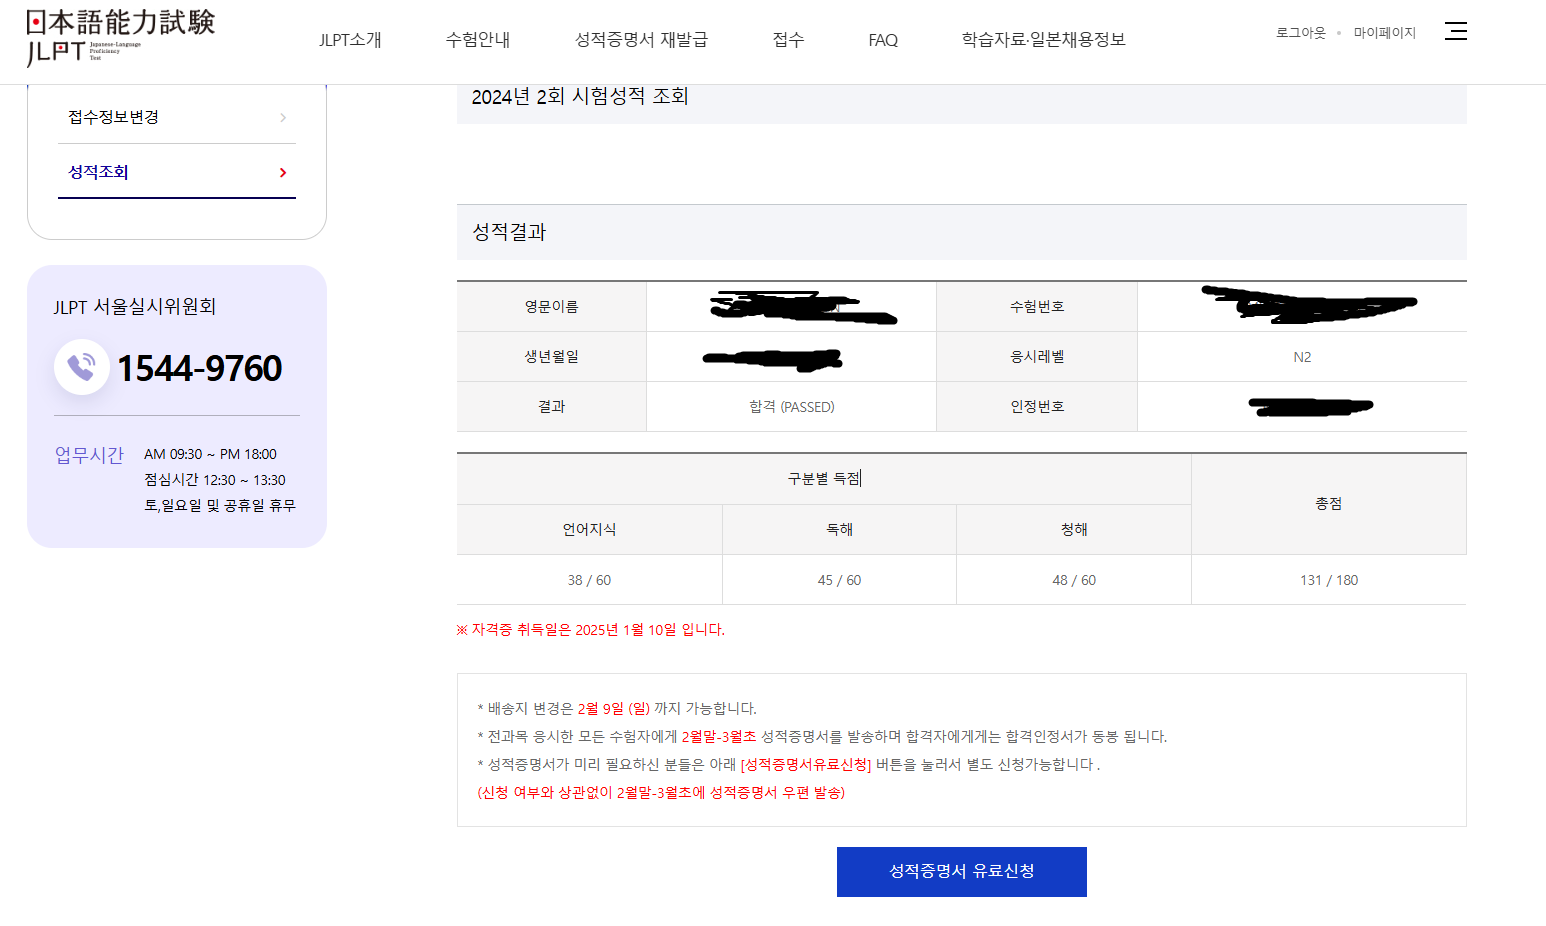Open the 접수 menu item

(x=788, y=38)
